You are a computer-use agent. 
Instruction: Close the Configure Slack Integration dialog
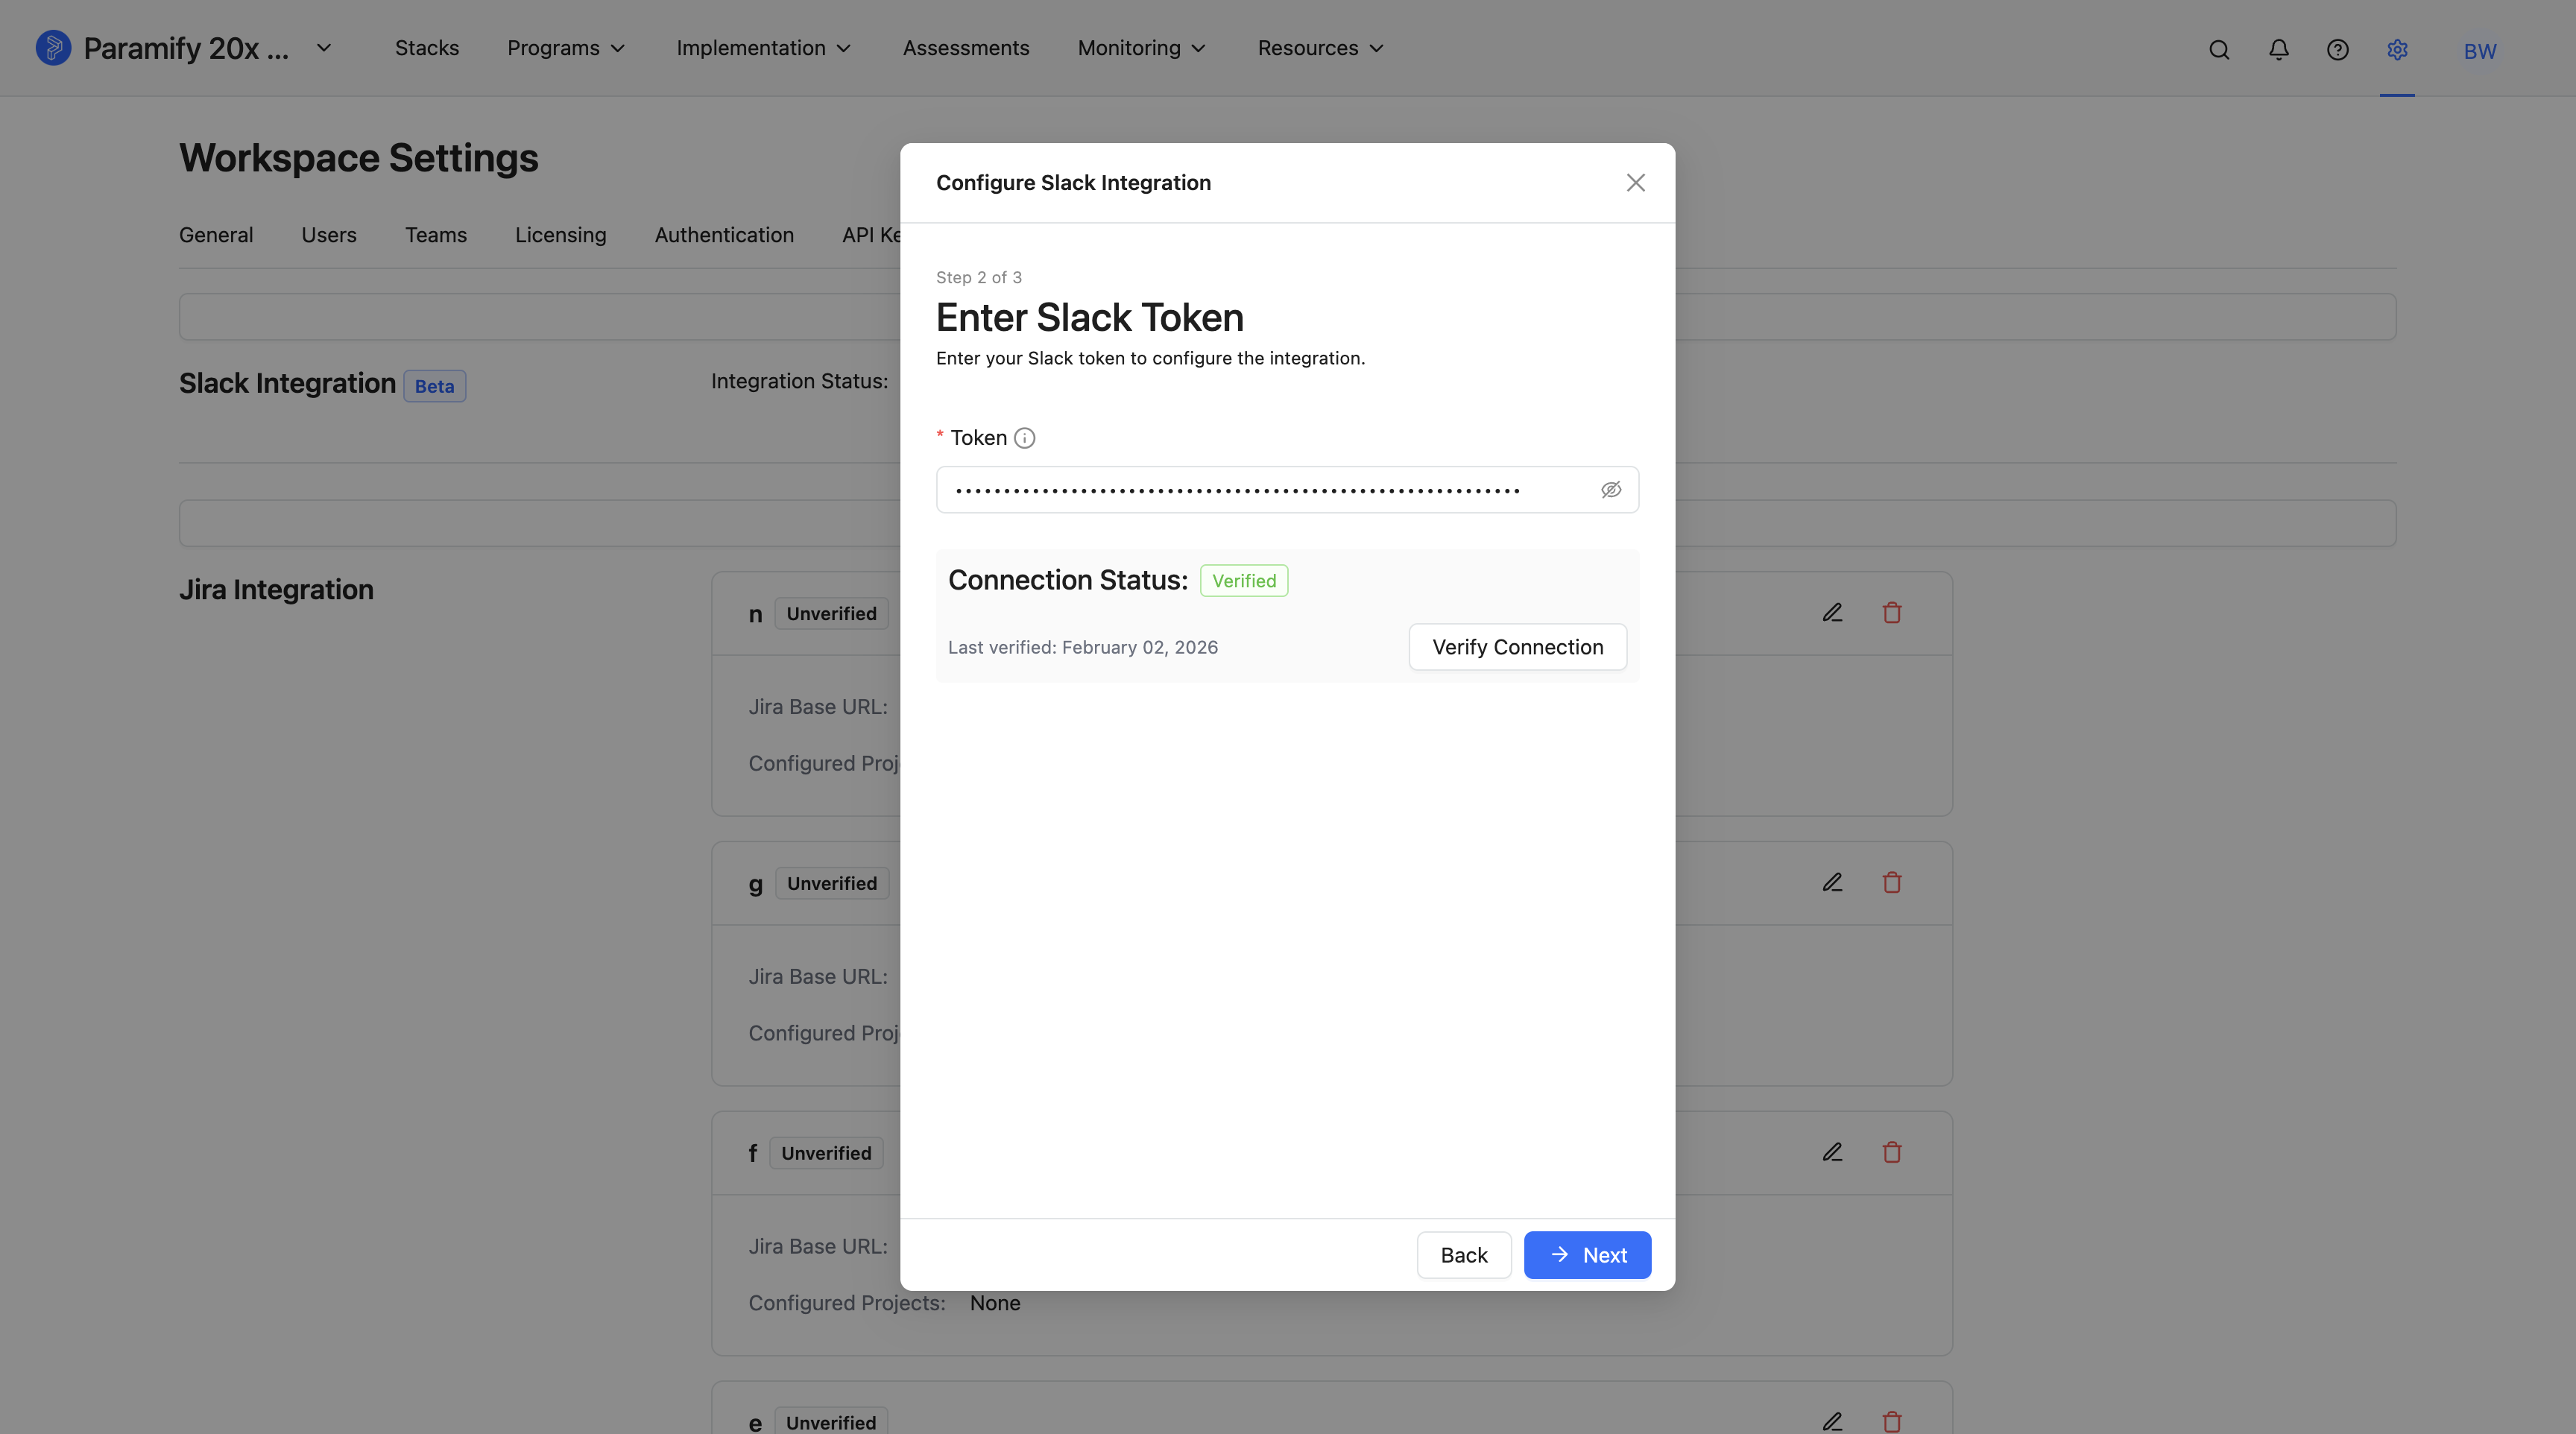point(1636,183)
